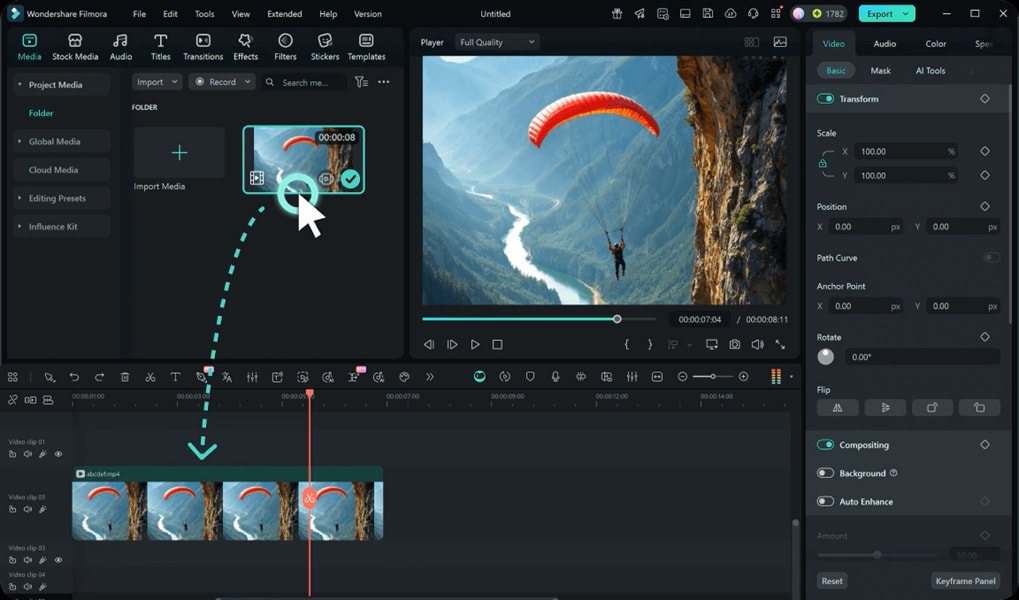Click the Redo icon in the toolbar
The image size is (1019, 600).
(x=99, y=377)
